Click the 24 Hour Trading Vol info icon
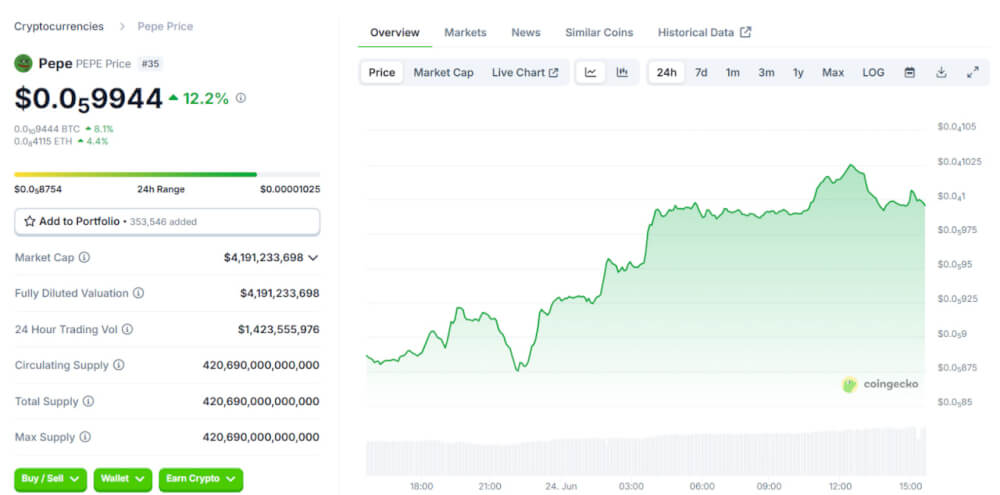 click(x=127, y=329)
